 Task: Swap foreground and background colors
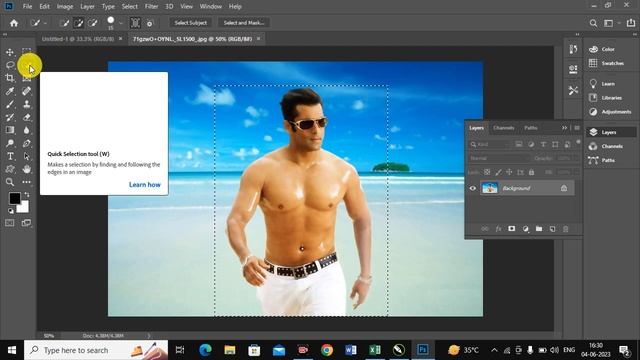pyautogui.click(x=27, y=194)
